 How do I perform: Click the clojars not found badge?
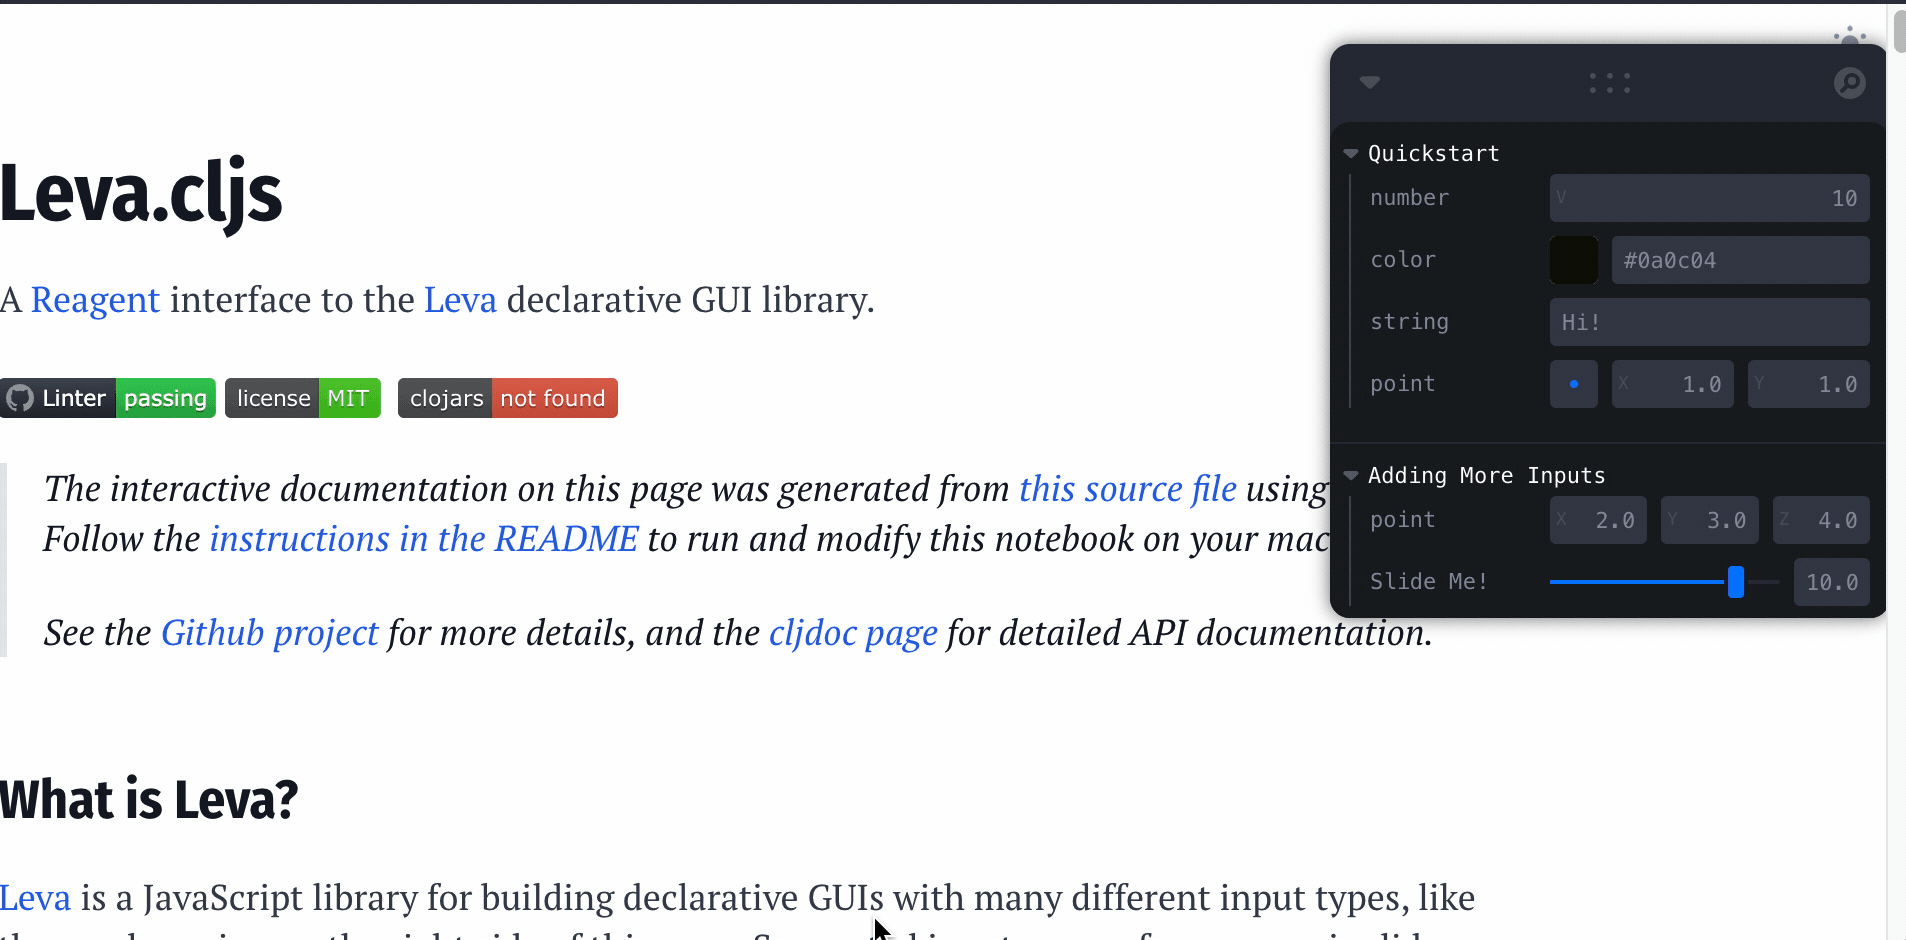pyautogui.click(x=508, y=398)
